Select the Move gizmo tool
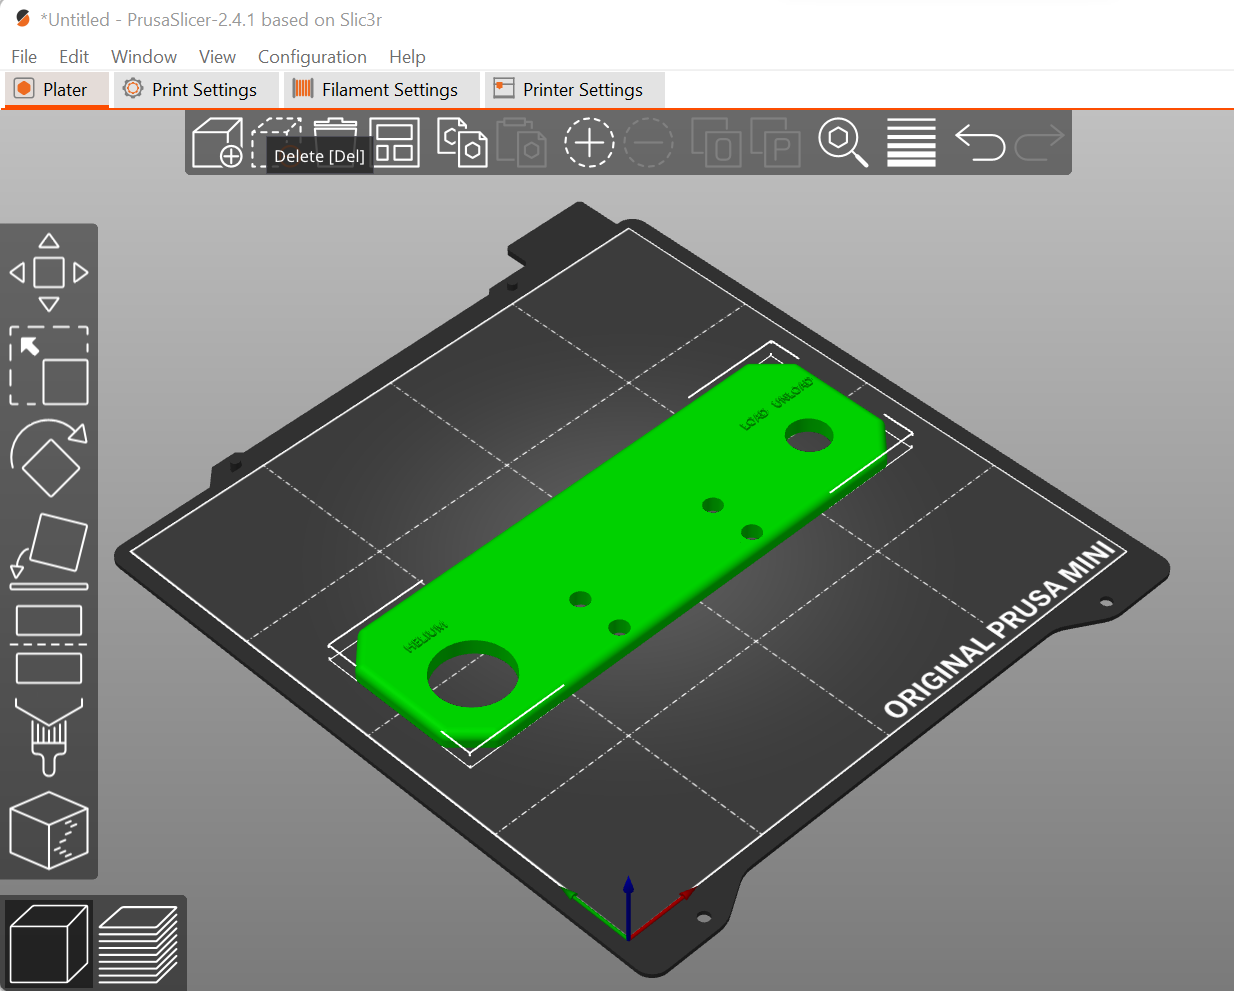The image size is (1234, 991). [49, 272]
